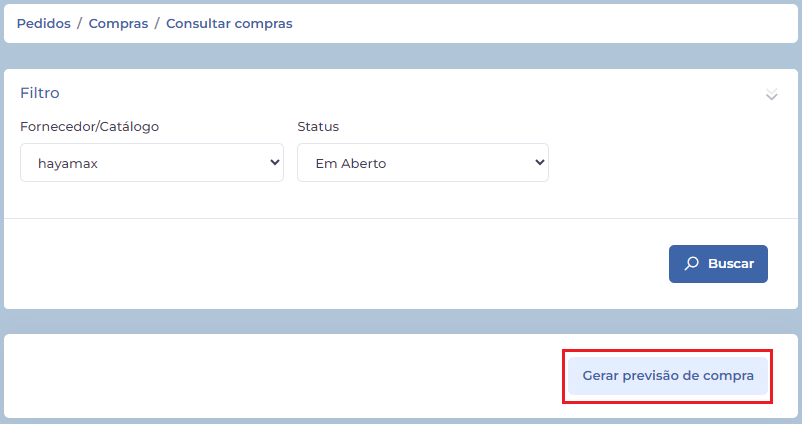802x424 pixels.
Task: Click Gerar previsão de compra button
Action: point(668,376)
